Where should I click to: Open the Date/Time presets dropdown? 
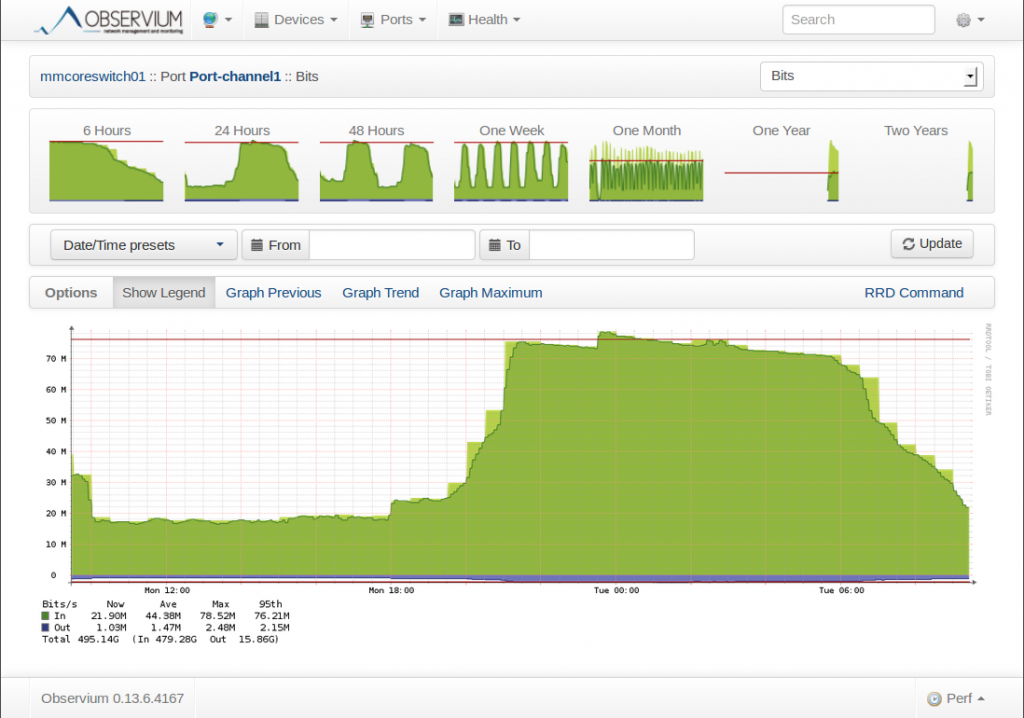pos(142,244)
